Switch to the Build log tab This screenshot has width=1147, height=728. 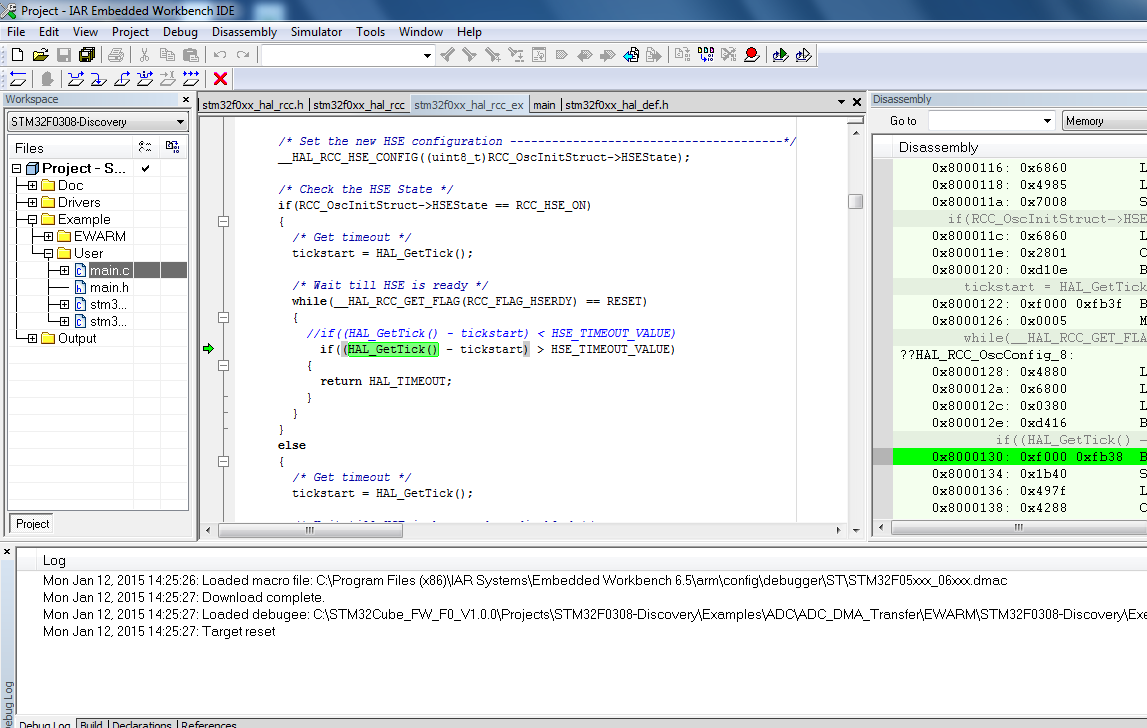coord(91,724)
